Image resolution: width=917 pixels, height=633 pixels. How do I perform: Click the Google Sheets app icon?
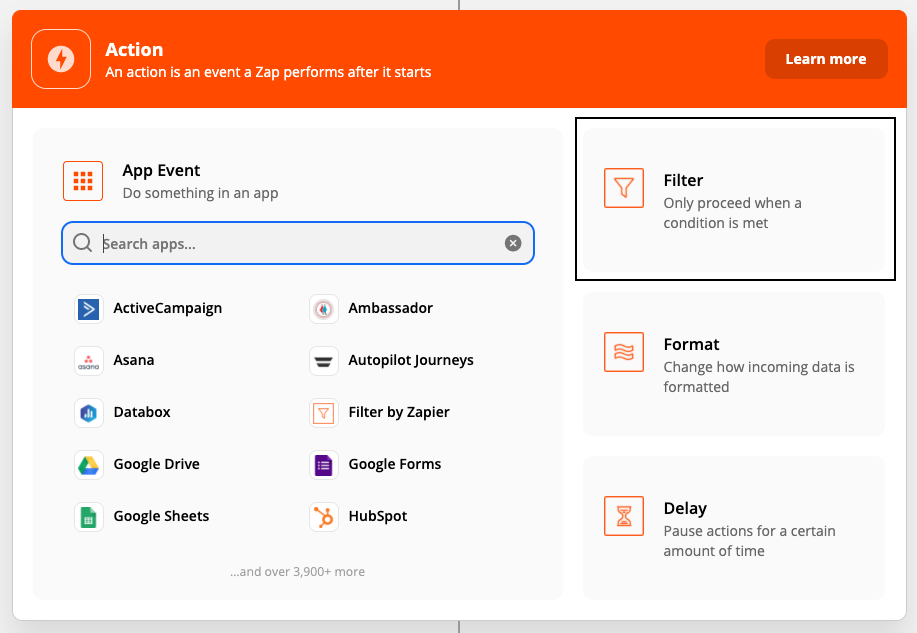89,517
